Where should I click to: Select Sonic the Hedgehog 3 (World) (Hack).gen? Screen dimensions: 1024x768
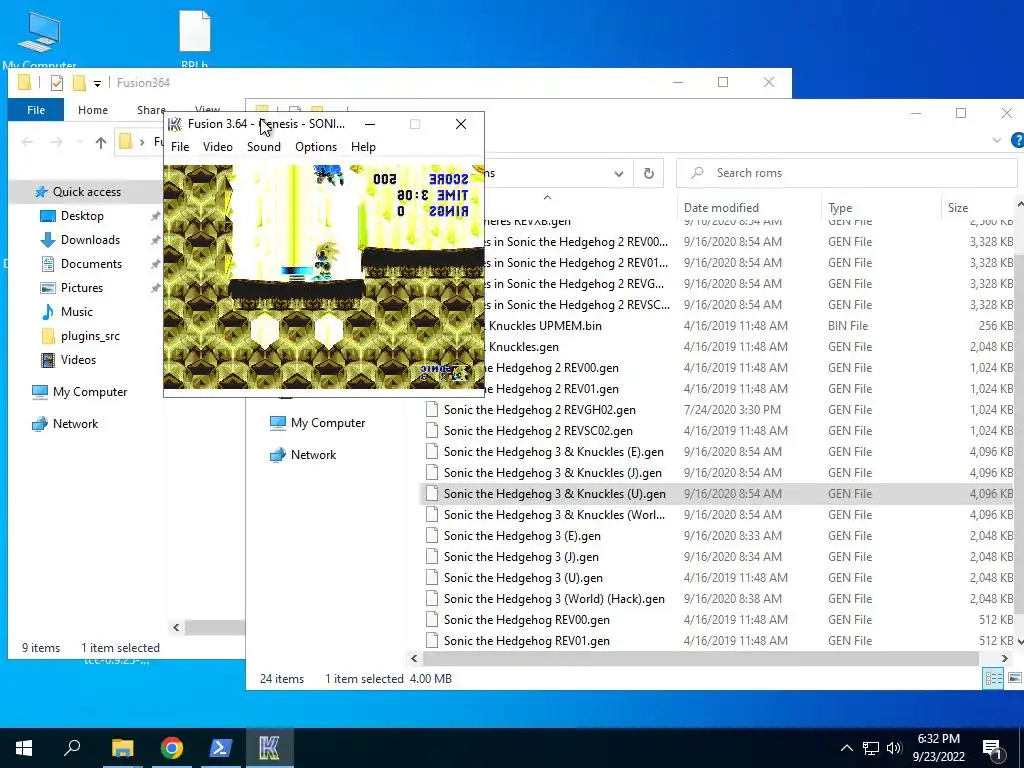[554, 599]
